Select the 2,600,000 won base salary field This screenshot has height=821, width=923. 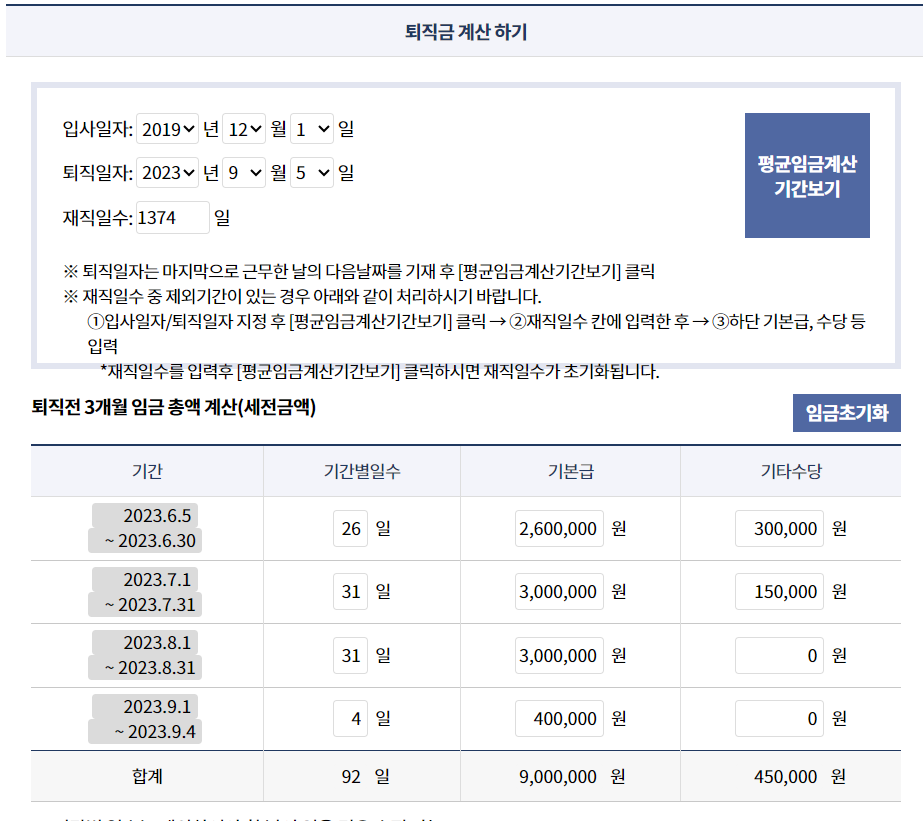(x=557, y=528)
